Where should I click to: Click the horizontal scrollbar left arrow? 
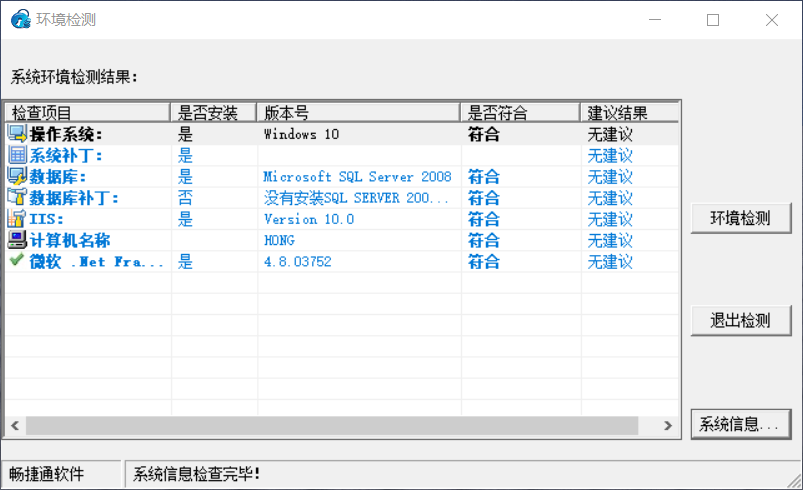coord(15,425)
